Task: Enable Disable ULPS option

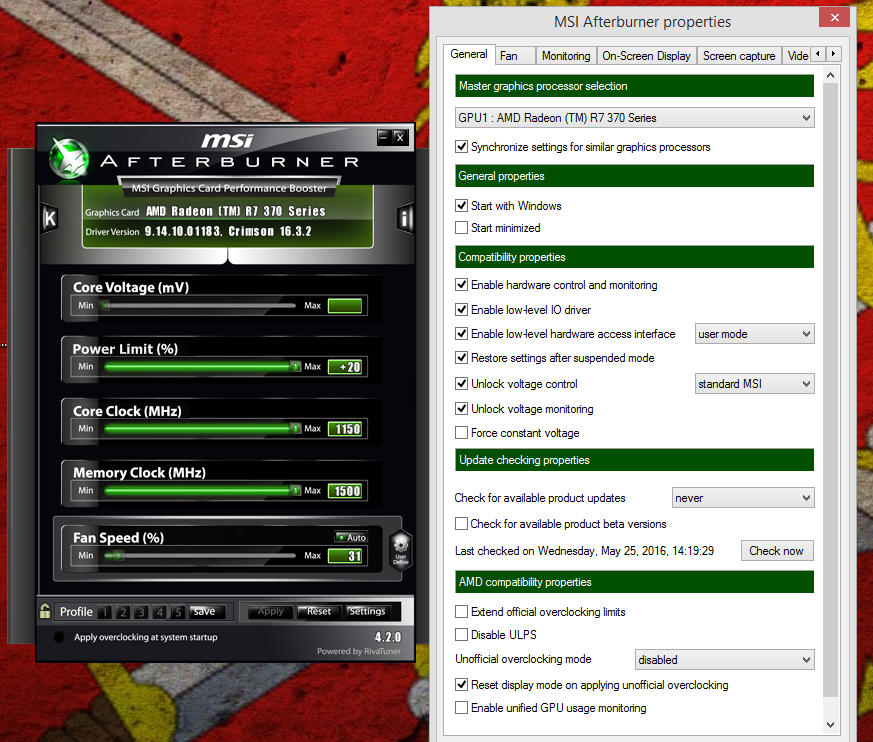Action: (x=461, y=635)
